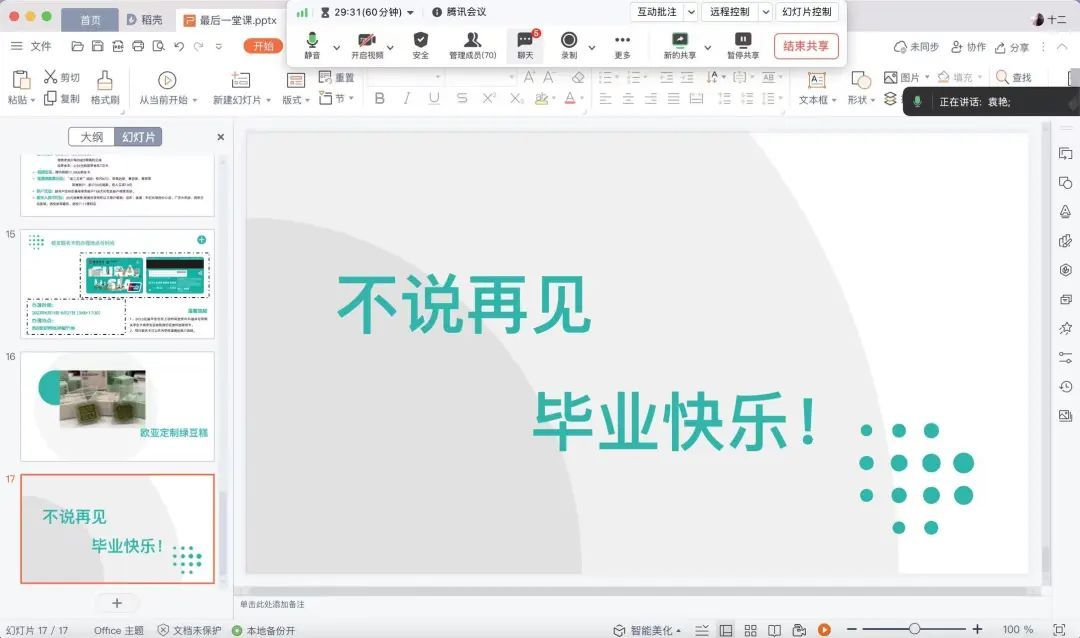The height and width of the screenshot is (638, 1080).
Task: Click the 结束共享 end sharing button
Action: click(x=806, y=46)
